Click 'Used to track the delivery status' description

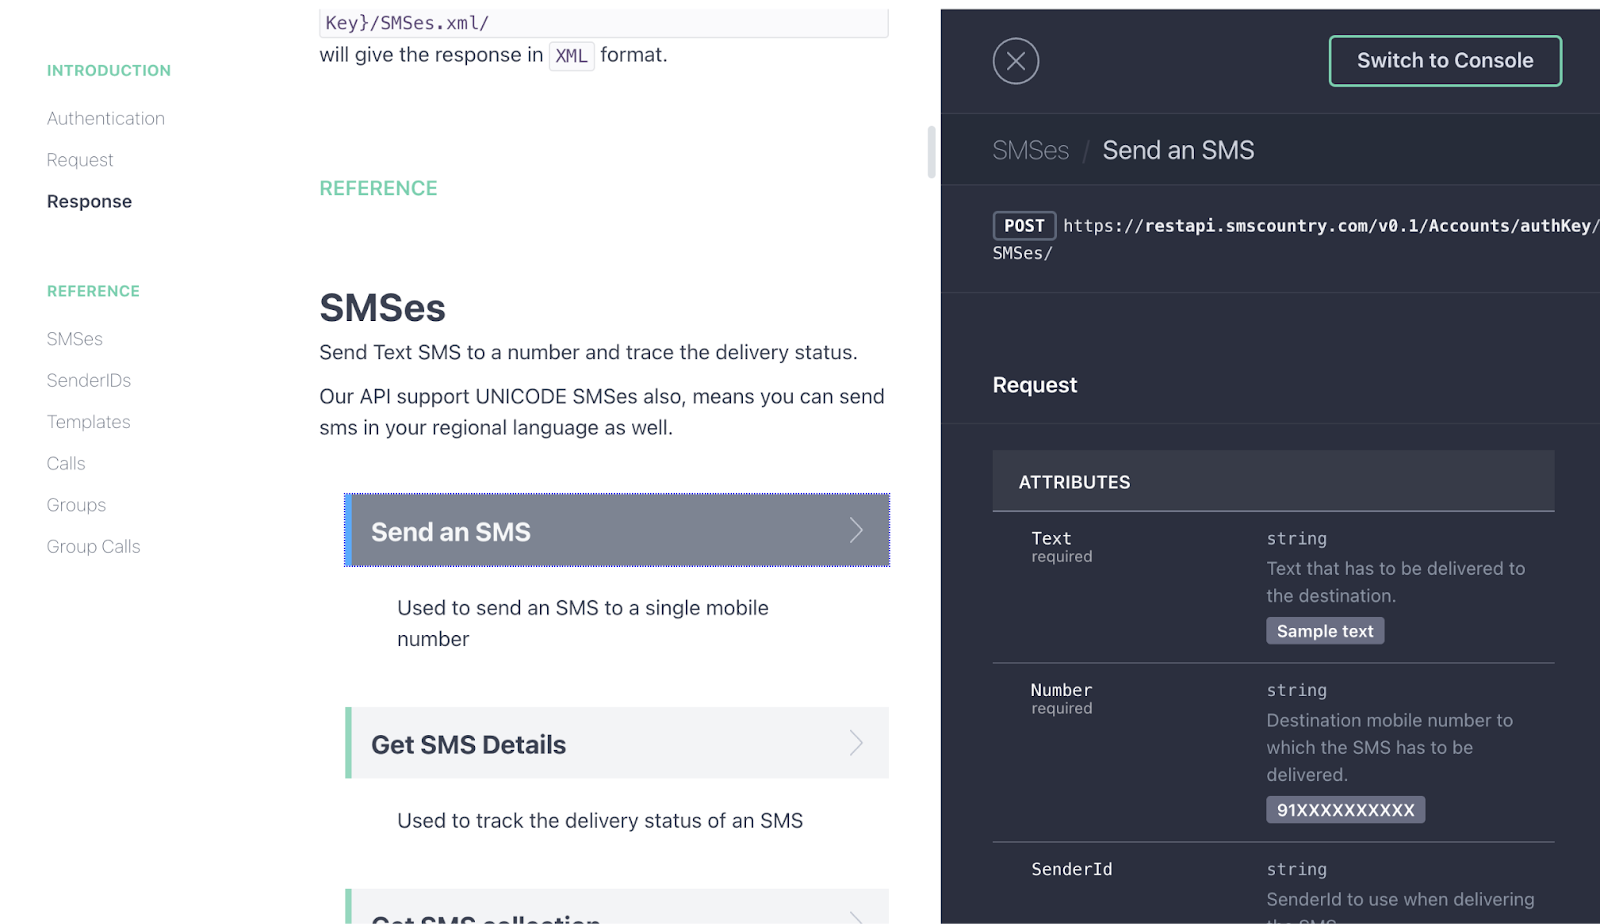[x=600, y=821]
